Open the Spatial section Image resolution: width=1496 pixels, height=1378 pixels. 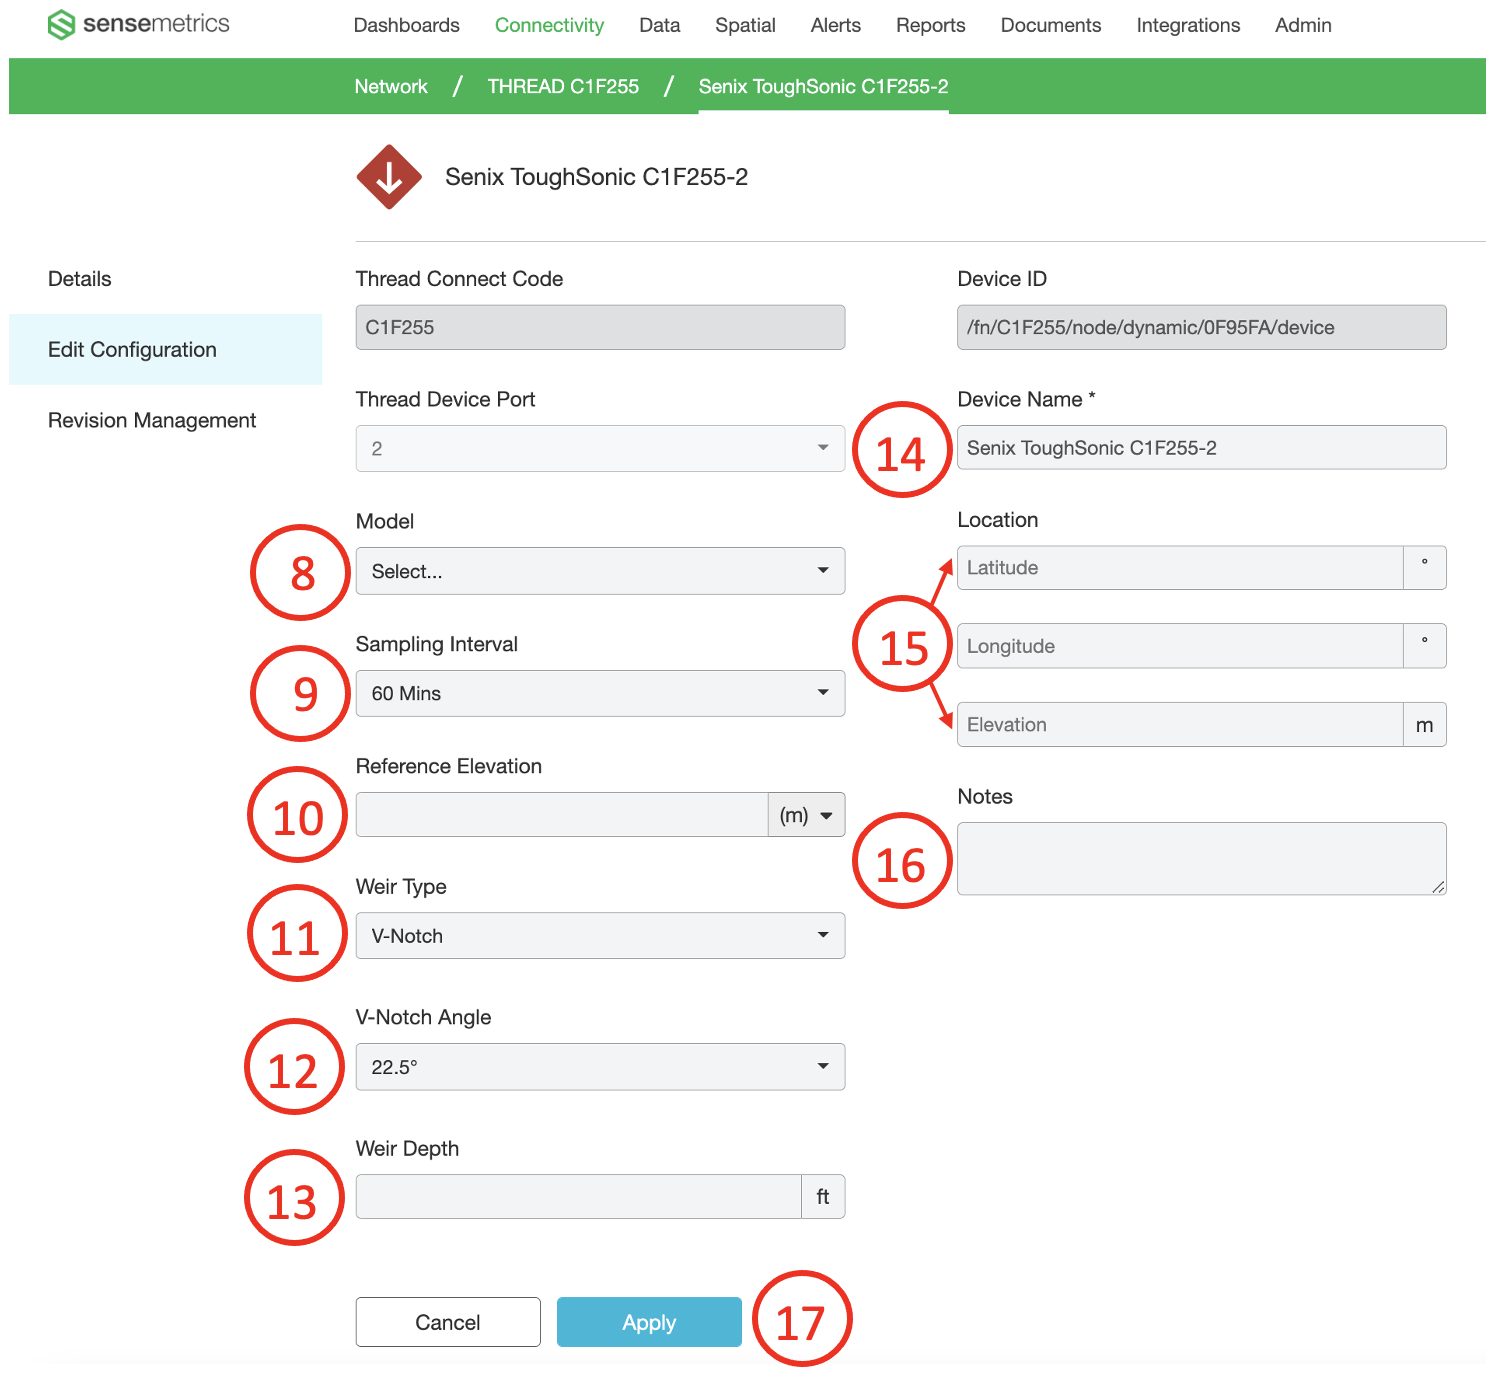(x=745, y=25)
